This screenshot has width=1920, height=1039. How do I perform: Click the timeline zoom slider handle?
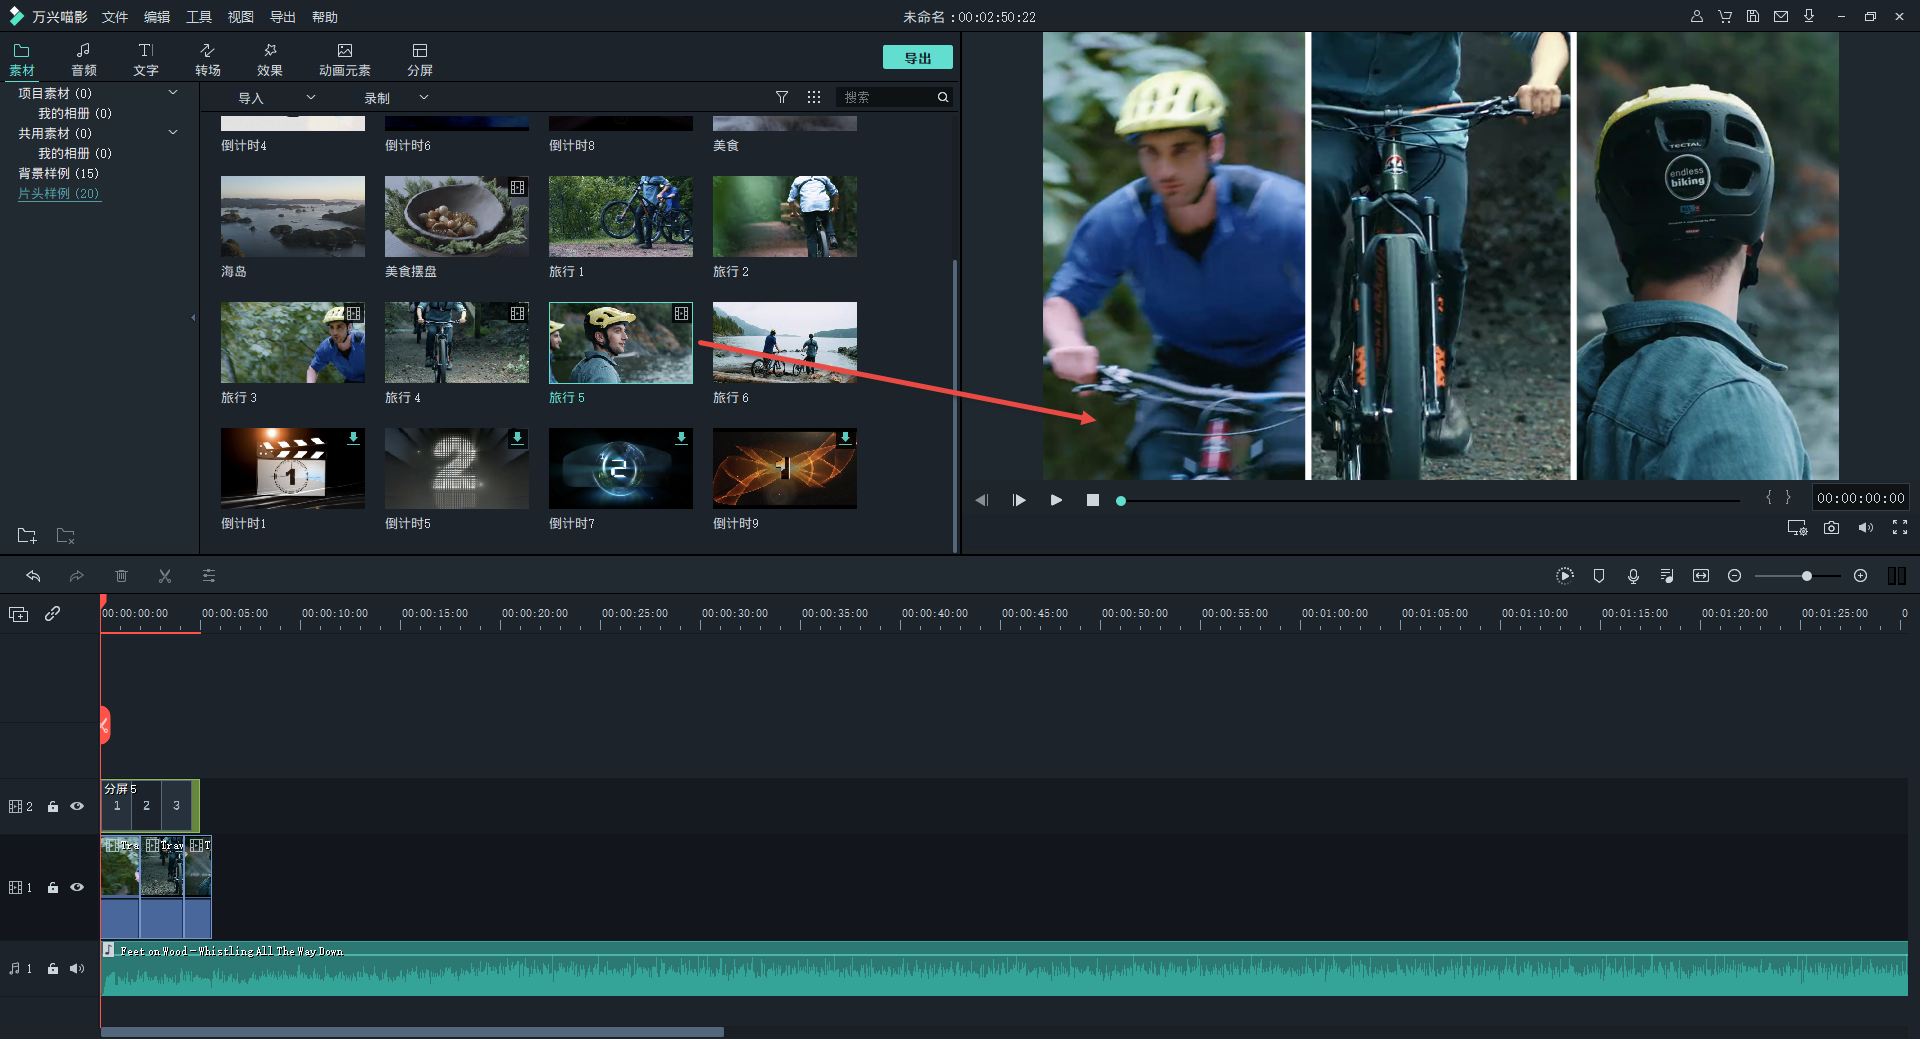click(1807, 576)
